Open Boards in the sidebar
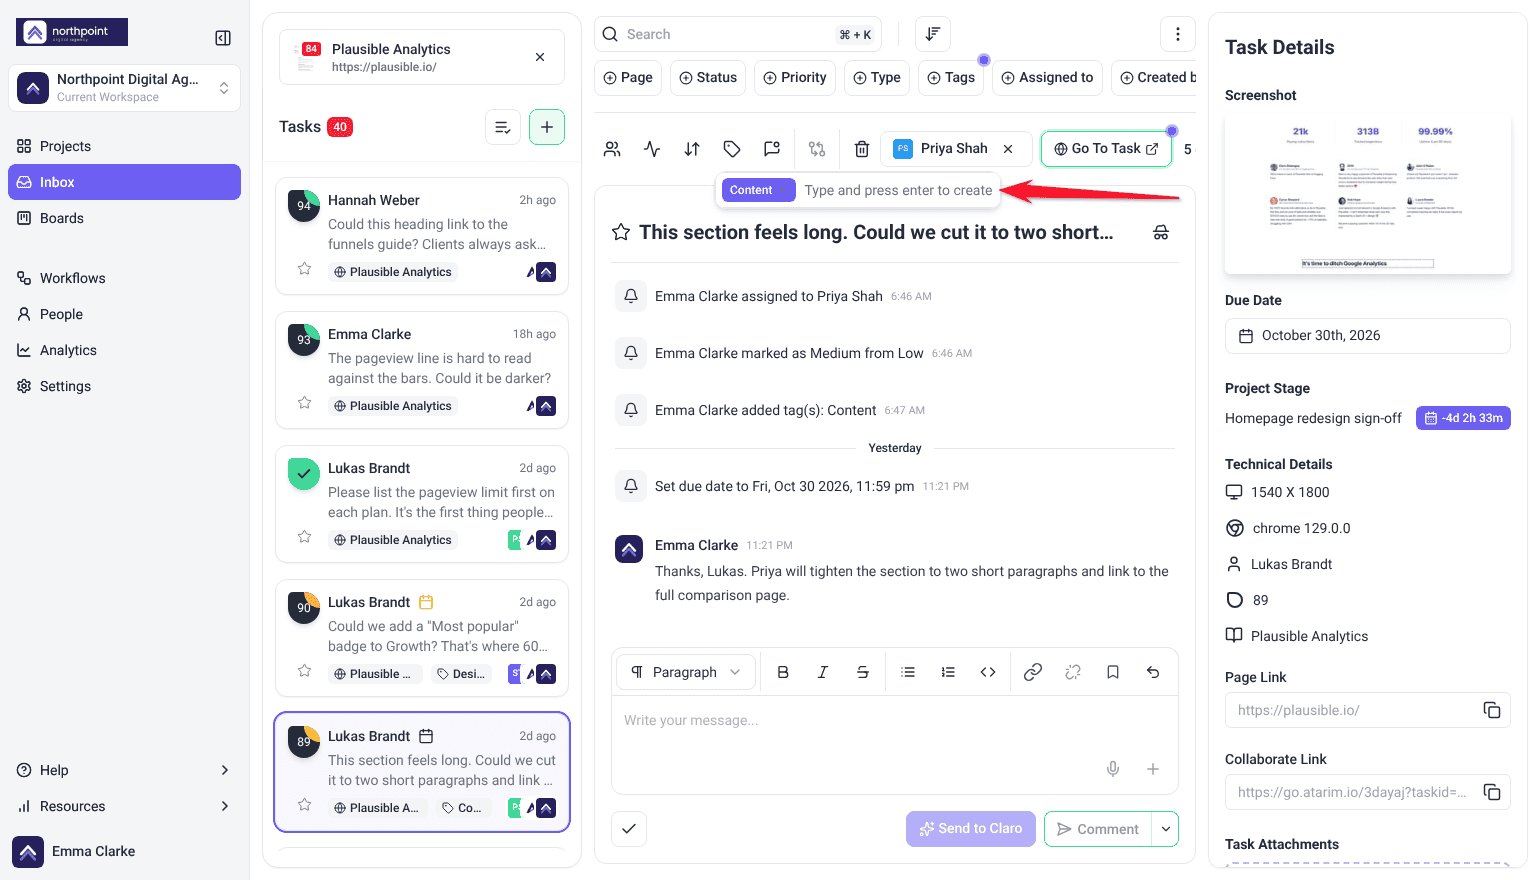 (x=124, y=218)
